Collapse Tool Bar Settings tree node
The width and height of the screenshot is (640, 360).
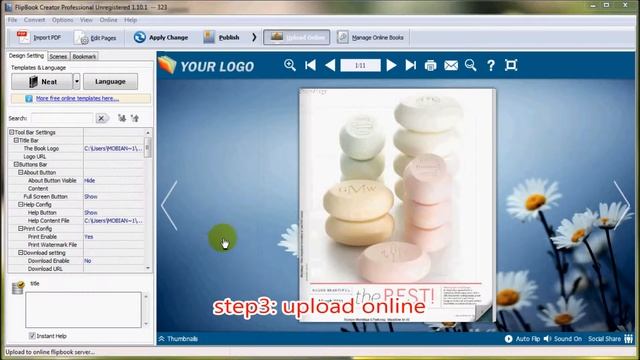point(12,132)
